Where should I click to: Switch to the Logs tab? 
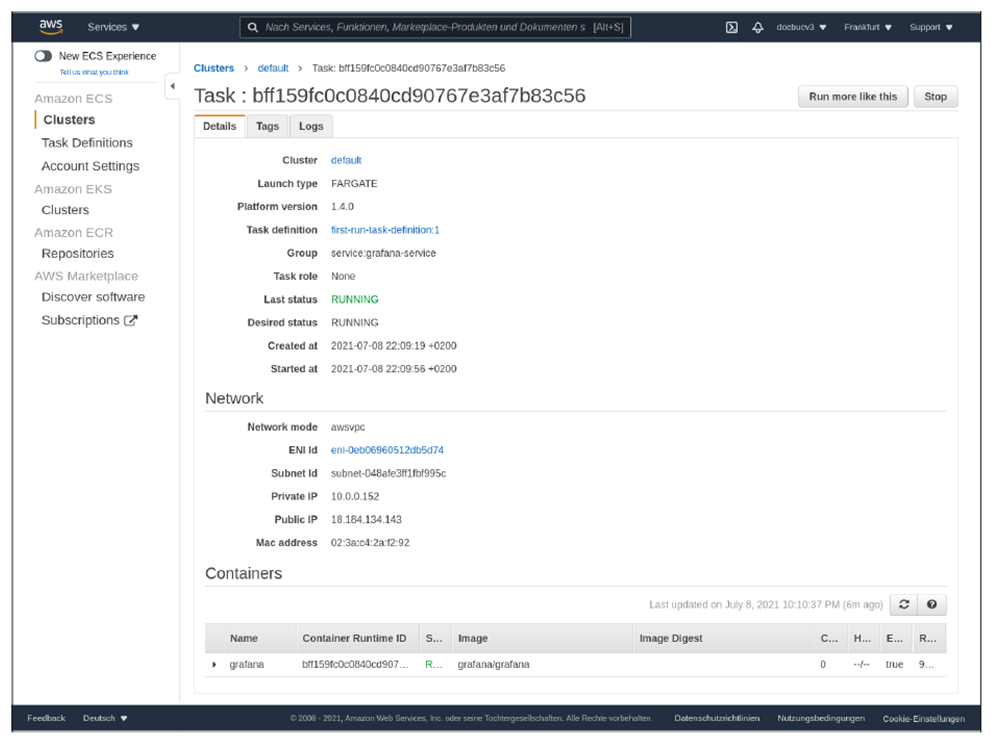pos(311,126)
